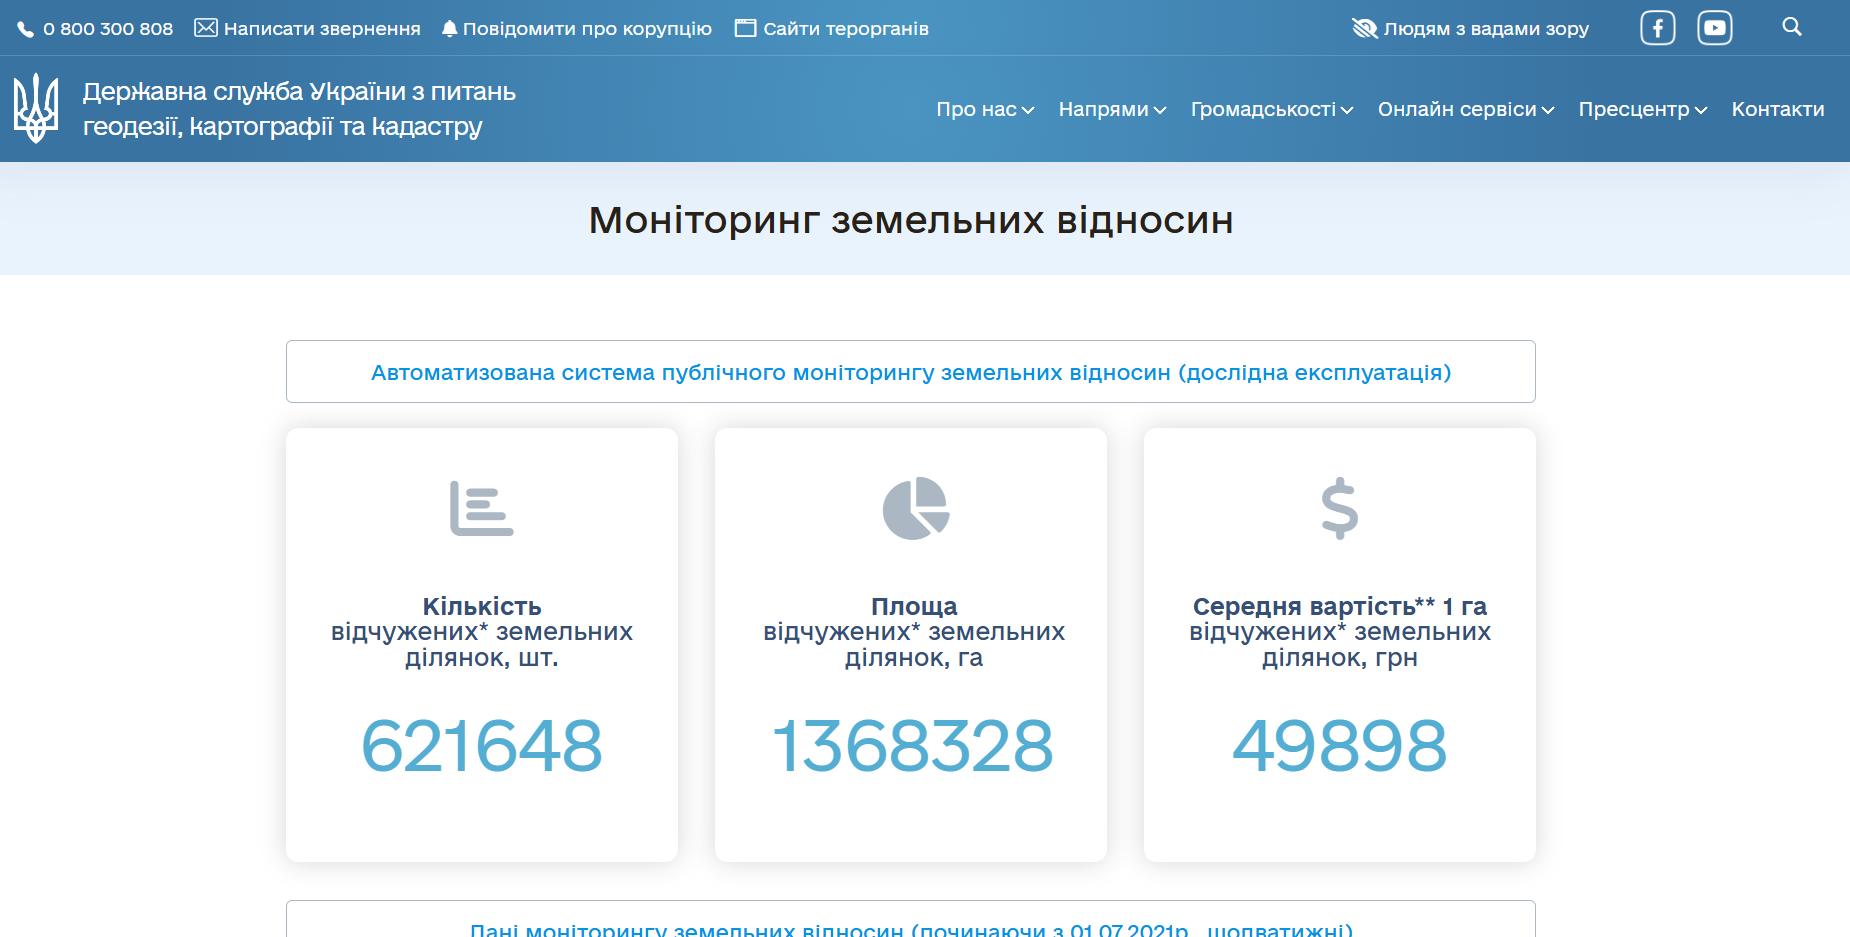Viewport: 1850px width, 937px height.
Task: Select the bar chart icon on Кількість card
Action: 481,508
